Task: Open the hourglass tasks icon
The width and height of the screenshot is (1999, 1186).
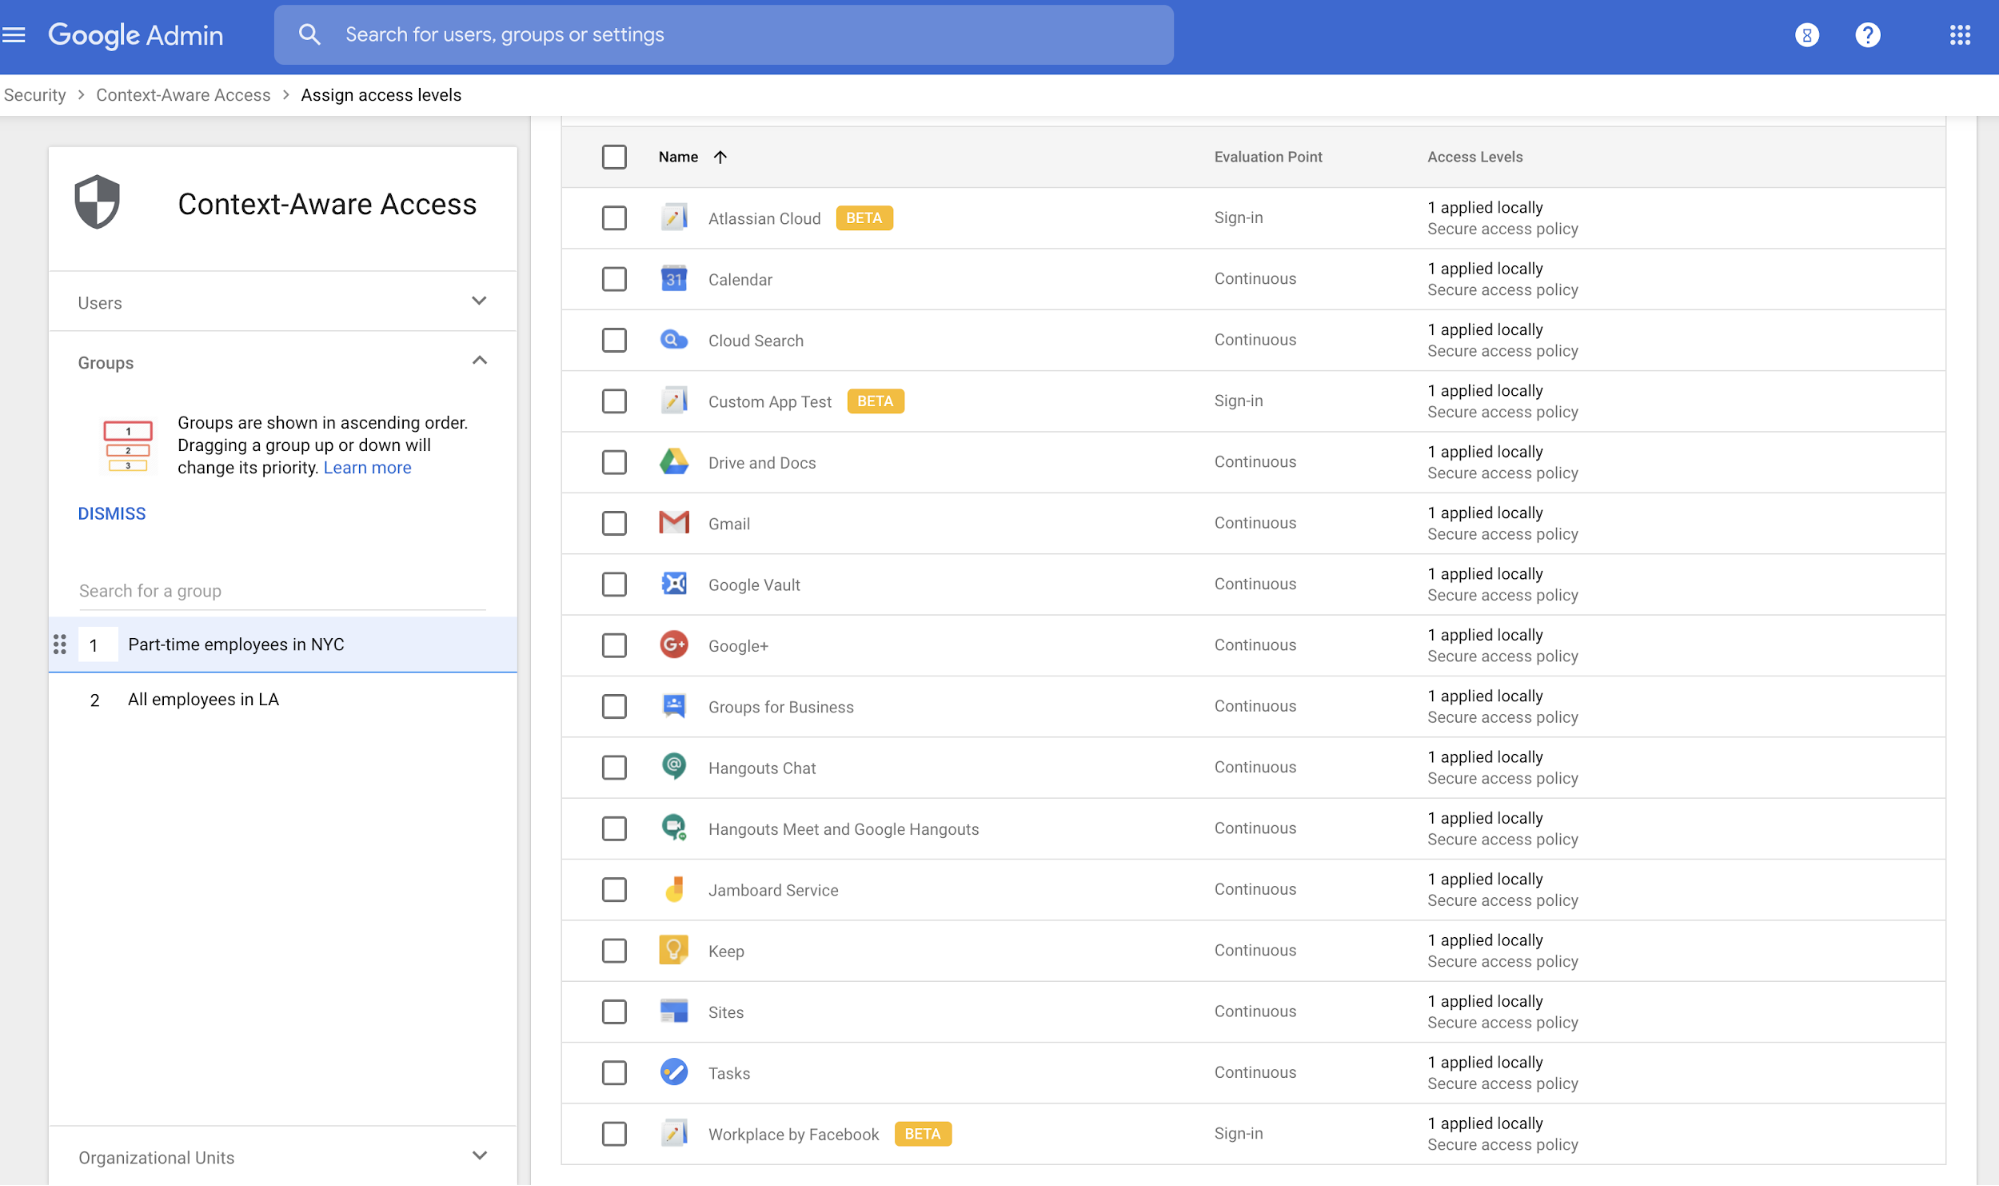Action: tap(1807, 35)
